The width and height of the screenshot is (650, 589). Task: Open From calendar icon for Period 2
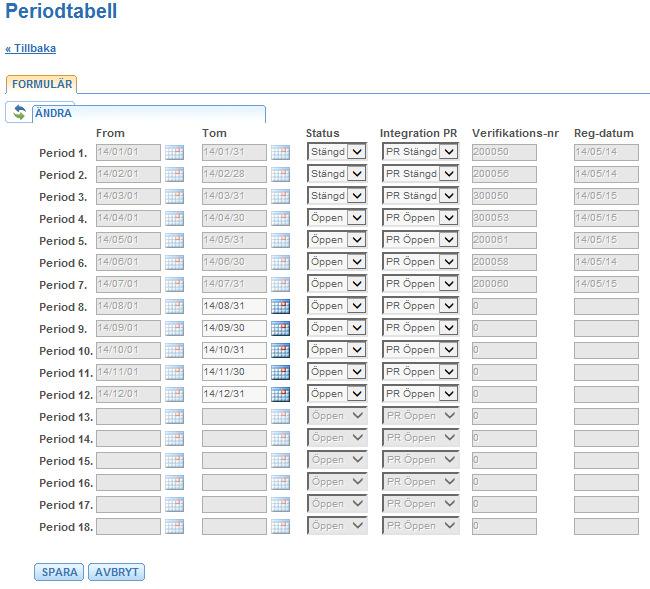point(175,175)
